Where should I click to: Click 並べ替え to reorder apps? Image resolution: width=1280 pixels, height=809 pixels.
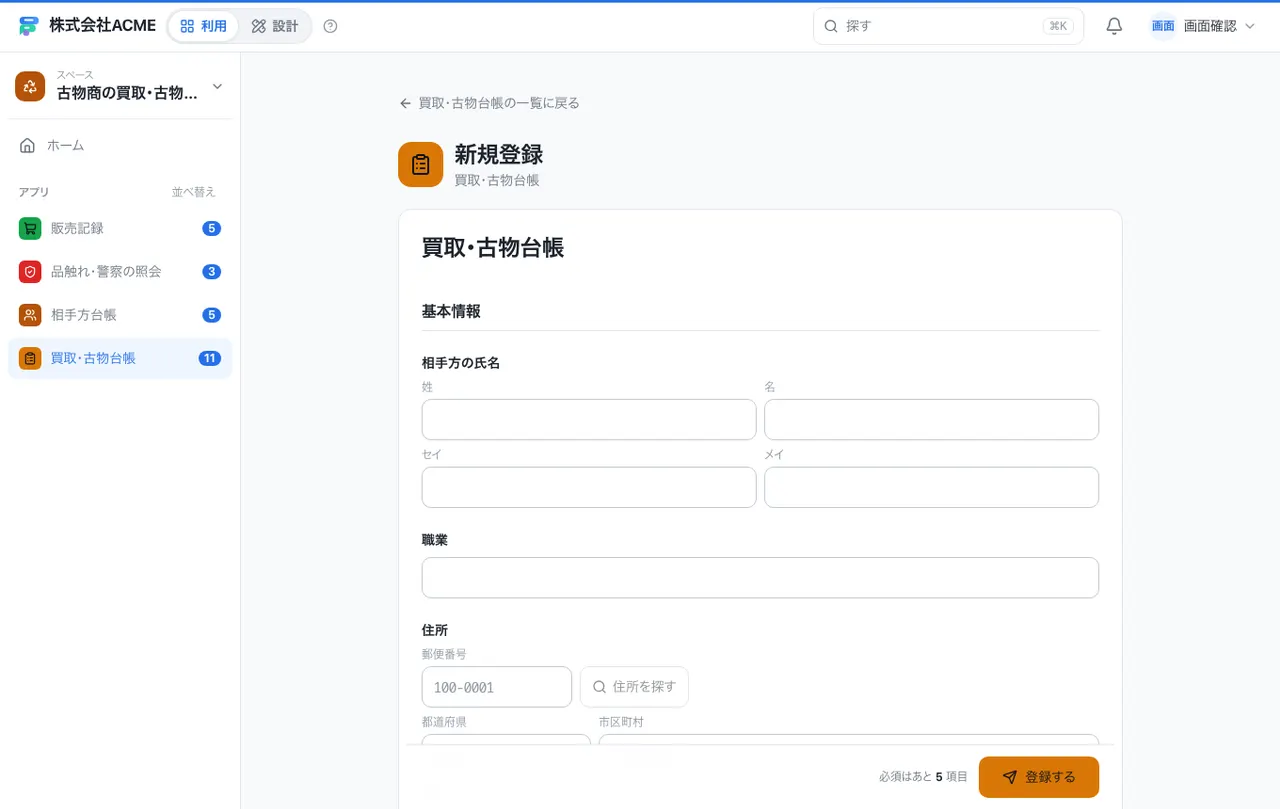tap(193, 192)
